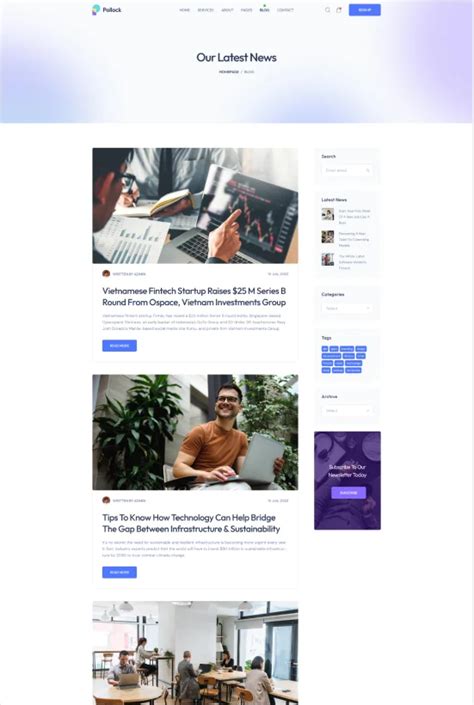Open the Contact menu item

tap(285, 10)
